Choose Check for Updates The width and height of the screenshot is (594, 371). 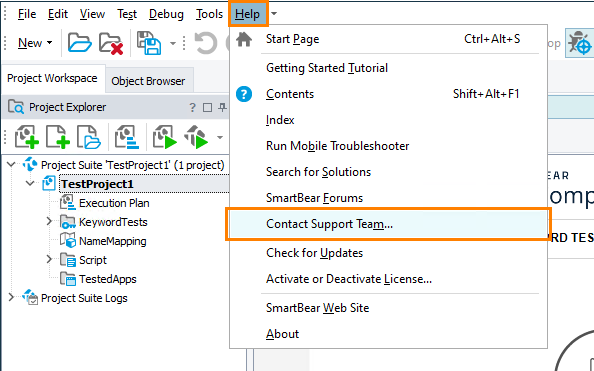[388, 253]
